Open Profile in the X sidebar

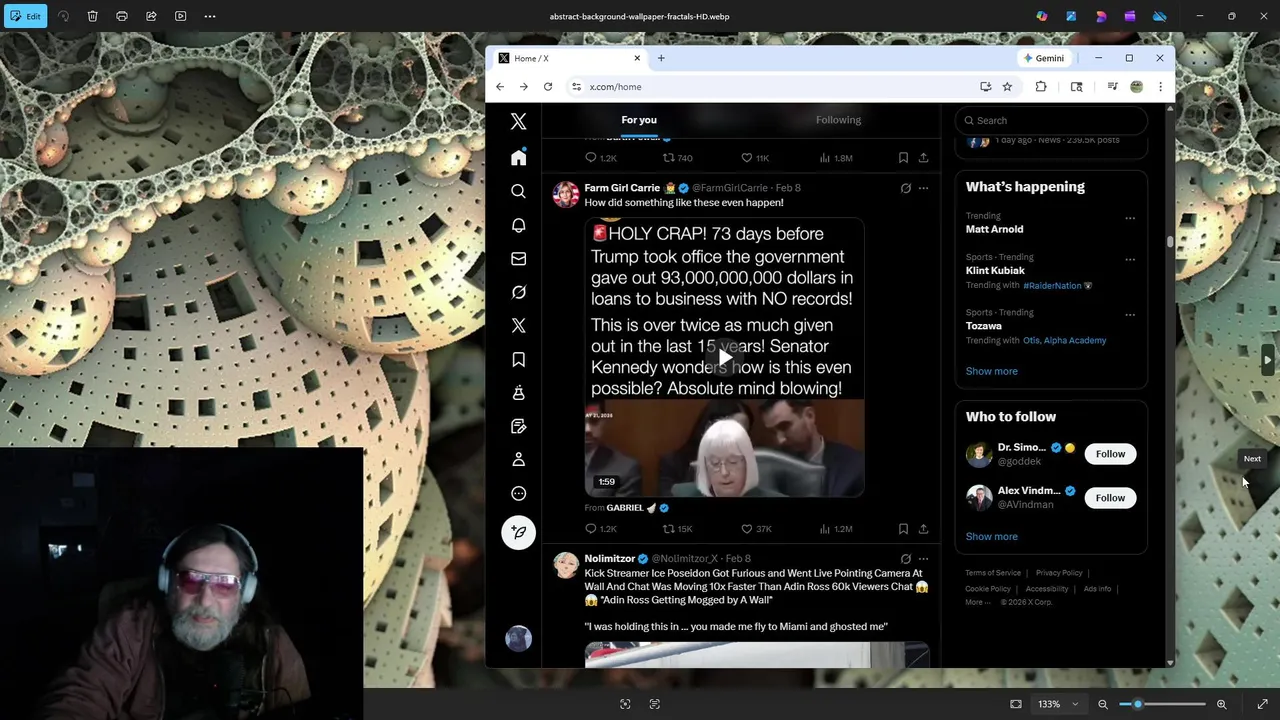pyautogui.click(x=518, y=460)
